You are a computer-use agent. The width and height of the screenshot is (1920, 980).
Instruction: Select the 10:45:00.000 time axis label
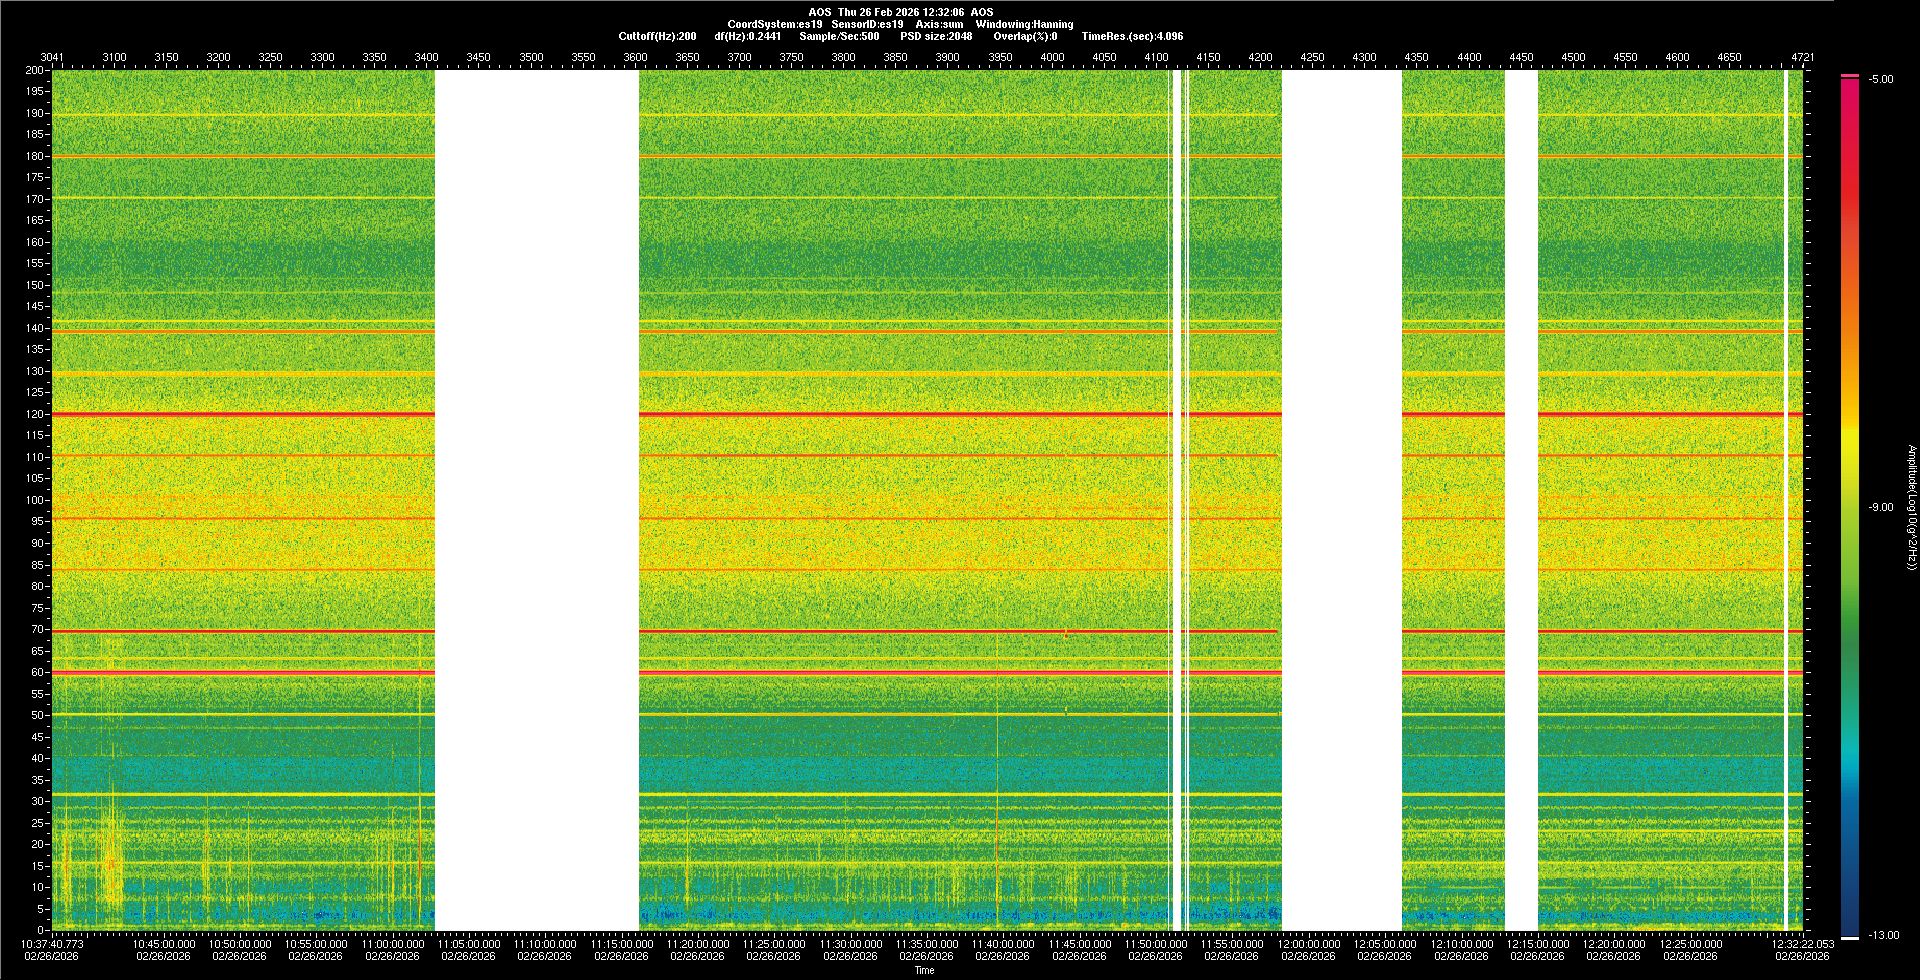[163, 944]
